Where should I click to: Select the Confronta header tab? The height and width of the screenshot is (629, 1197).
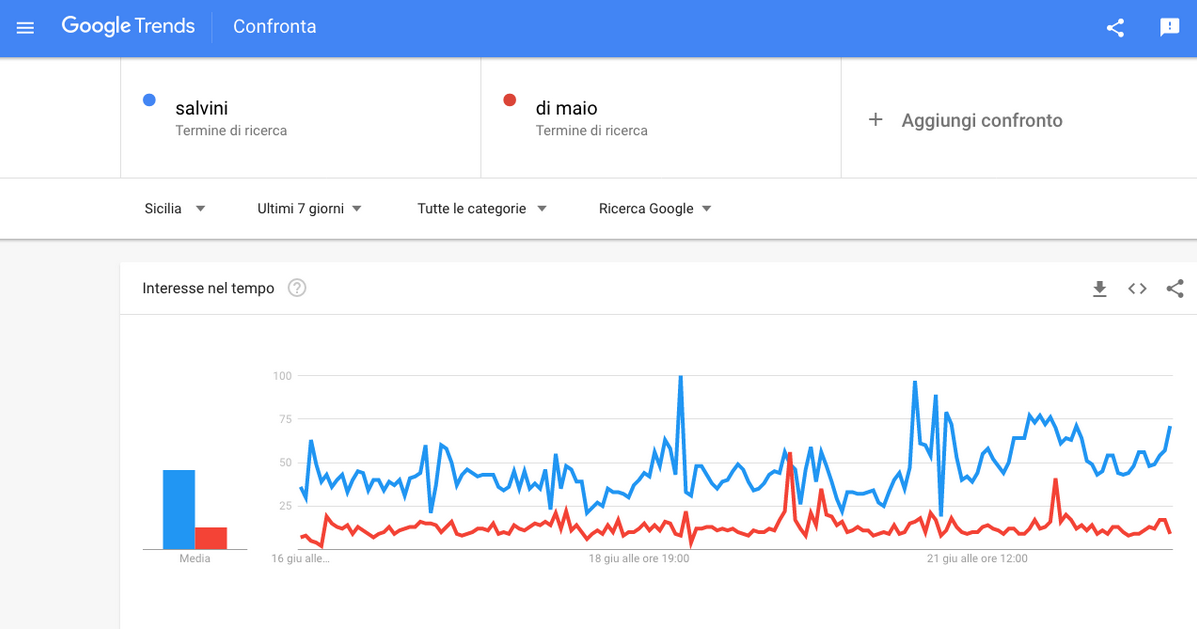275,27
